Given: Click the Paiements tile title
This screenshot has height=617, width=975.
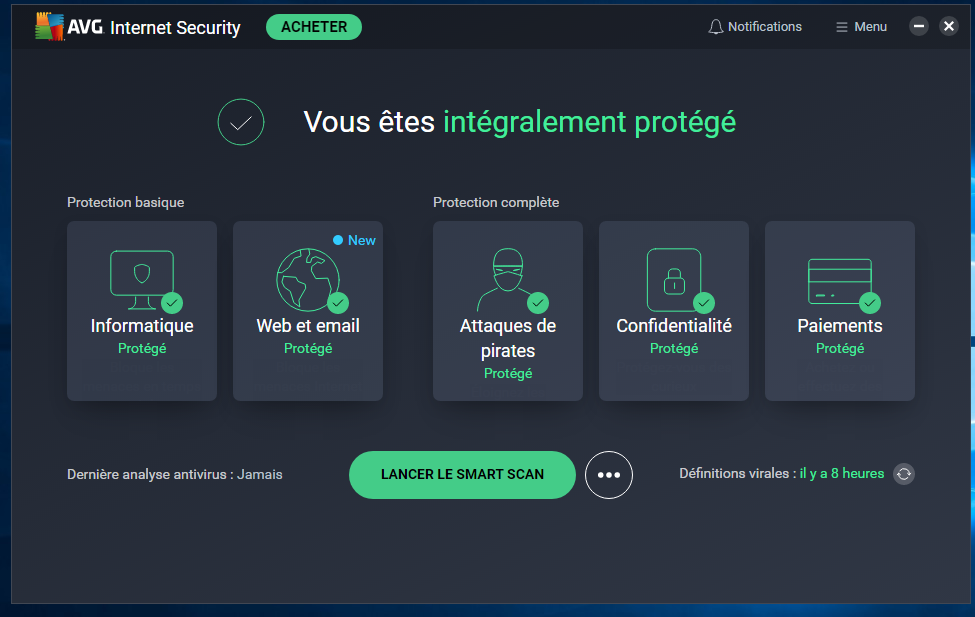Looking at the screenshot, I should pos(839,326).
